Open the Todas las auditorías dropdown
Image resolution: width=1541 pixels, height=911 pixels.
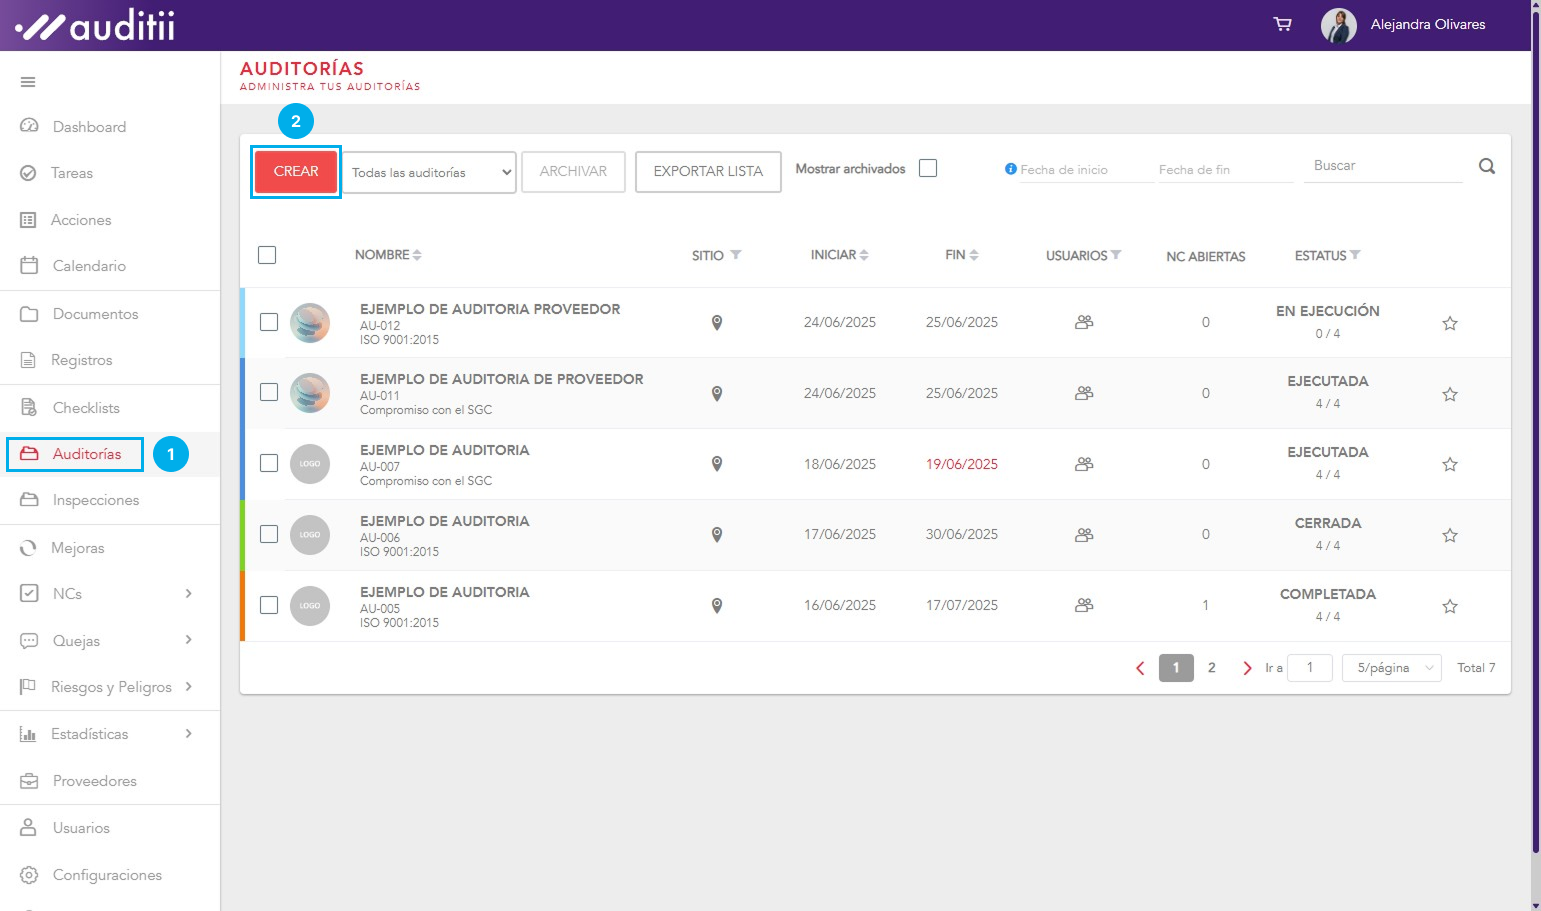coord(429,172)
